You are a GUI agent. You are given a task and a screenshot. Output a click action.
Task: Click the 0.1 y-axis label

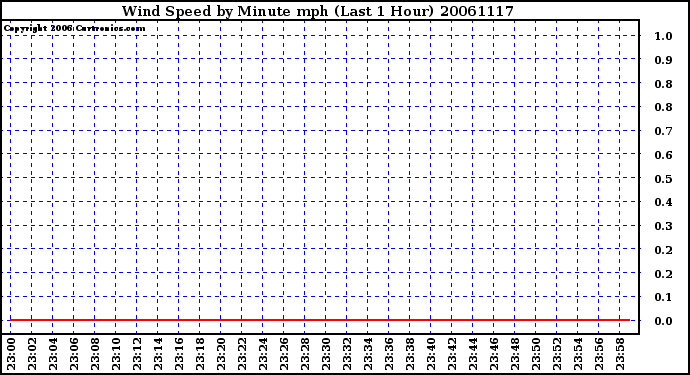point(663,298)
